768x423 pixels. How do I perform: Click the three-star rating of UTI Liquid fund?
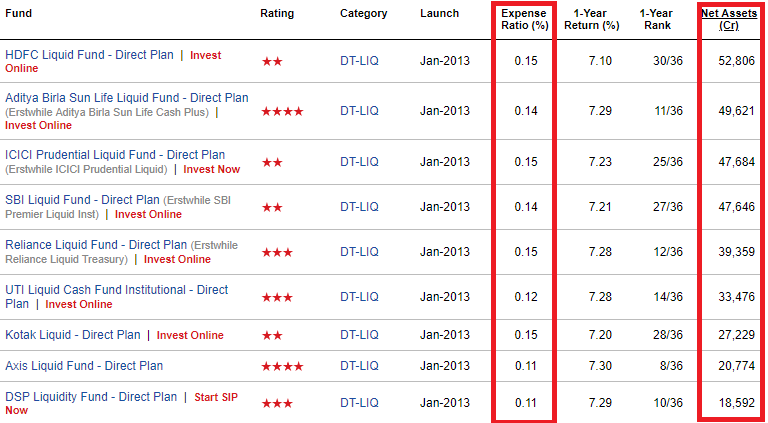pos(277,298)
